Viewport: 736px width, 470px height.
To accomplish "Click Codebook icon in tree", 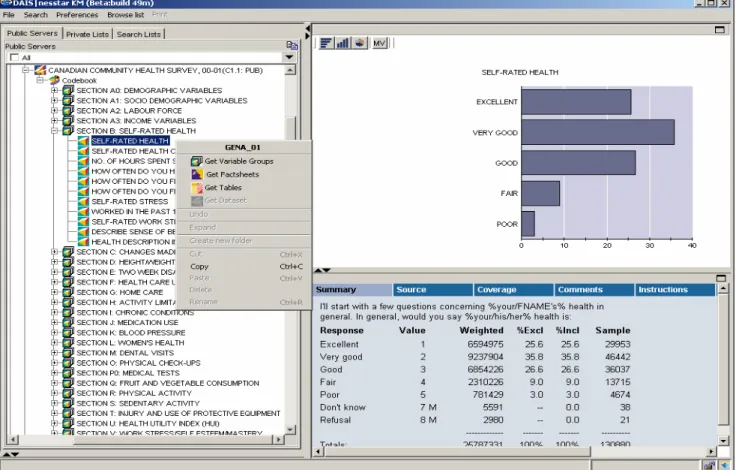I will (x=55, y=81).
